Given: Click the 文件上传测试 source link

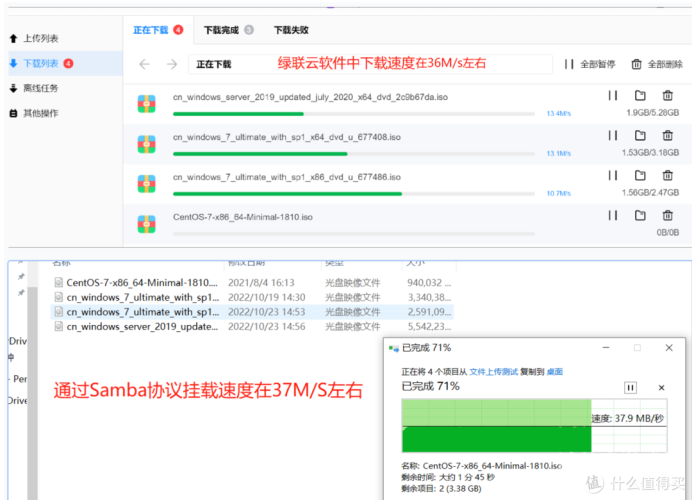Looking at the screenshot, I should 493,372.
